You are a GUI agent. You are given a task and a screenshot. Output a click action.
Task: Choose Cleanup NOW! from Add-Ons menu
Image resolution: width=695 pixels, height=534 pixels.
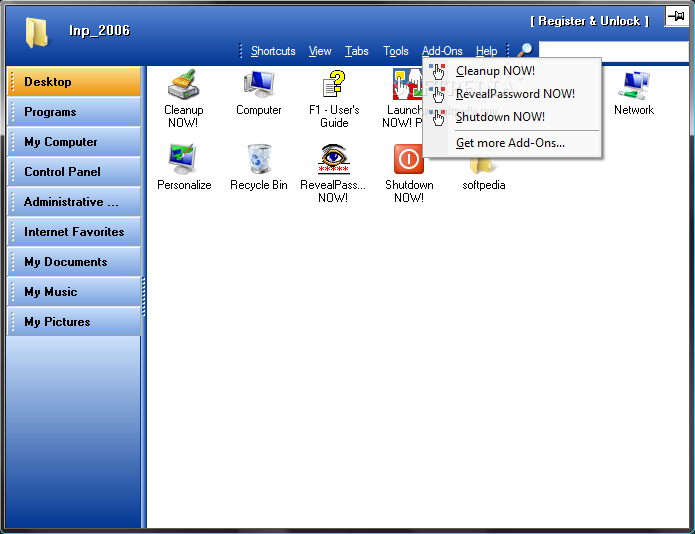pos(512,71)
